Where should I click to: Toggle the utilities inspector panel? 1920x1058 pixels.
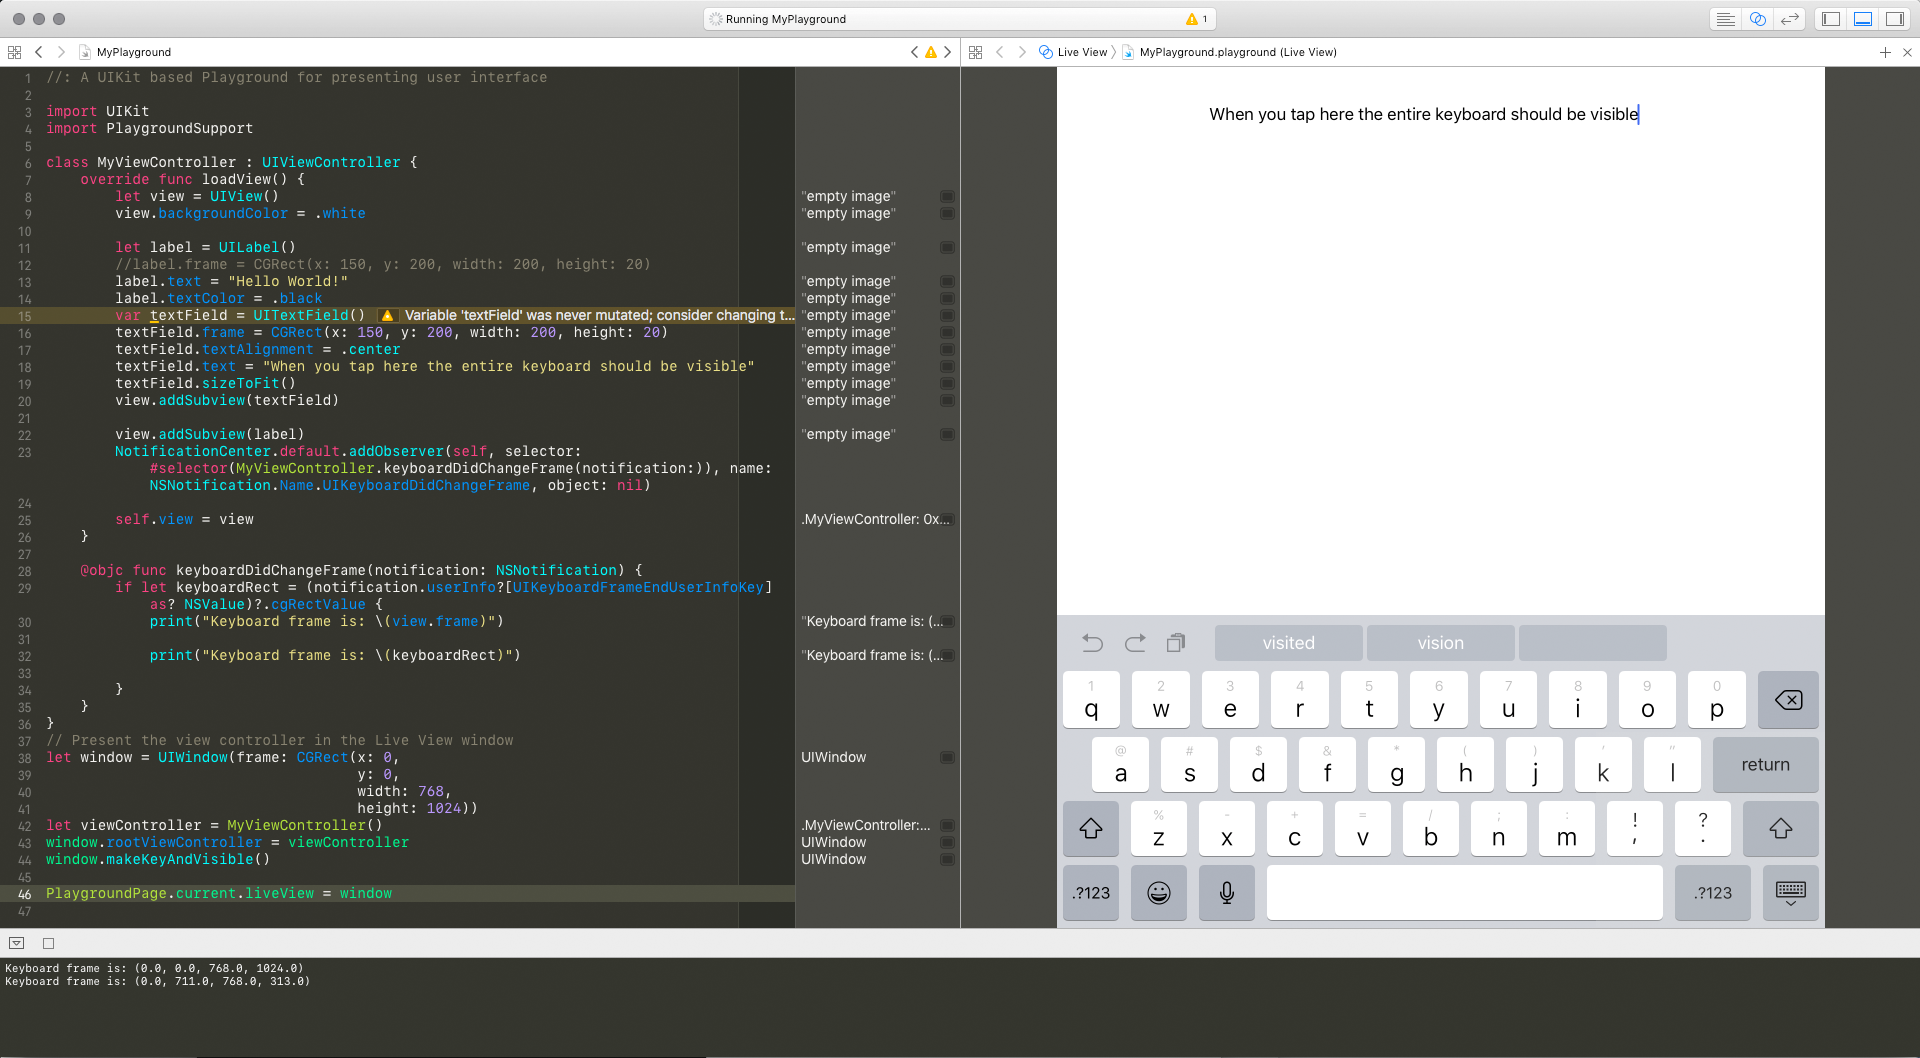1895,19
